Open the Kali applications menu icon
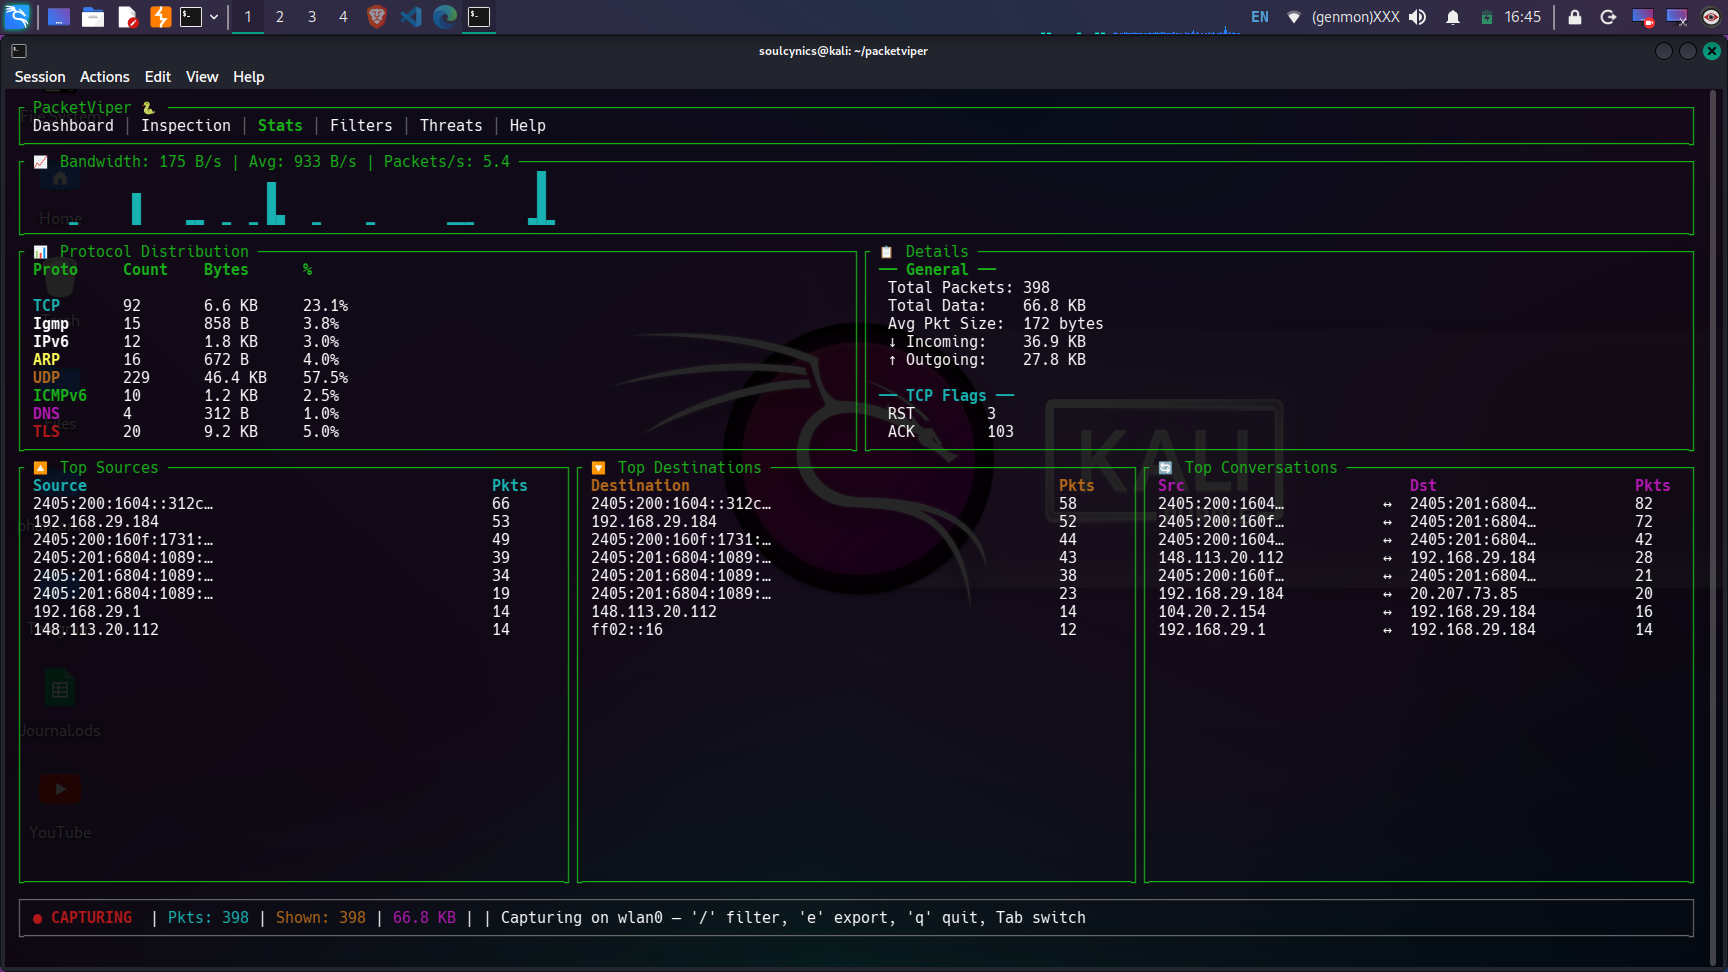Viewport: 1728px width, 972px height. (x=18, y=17)
